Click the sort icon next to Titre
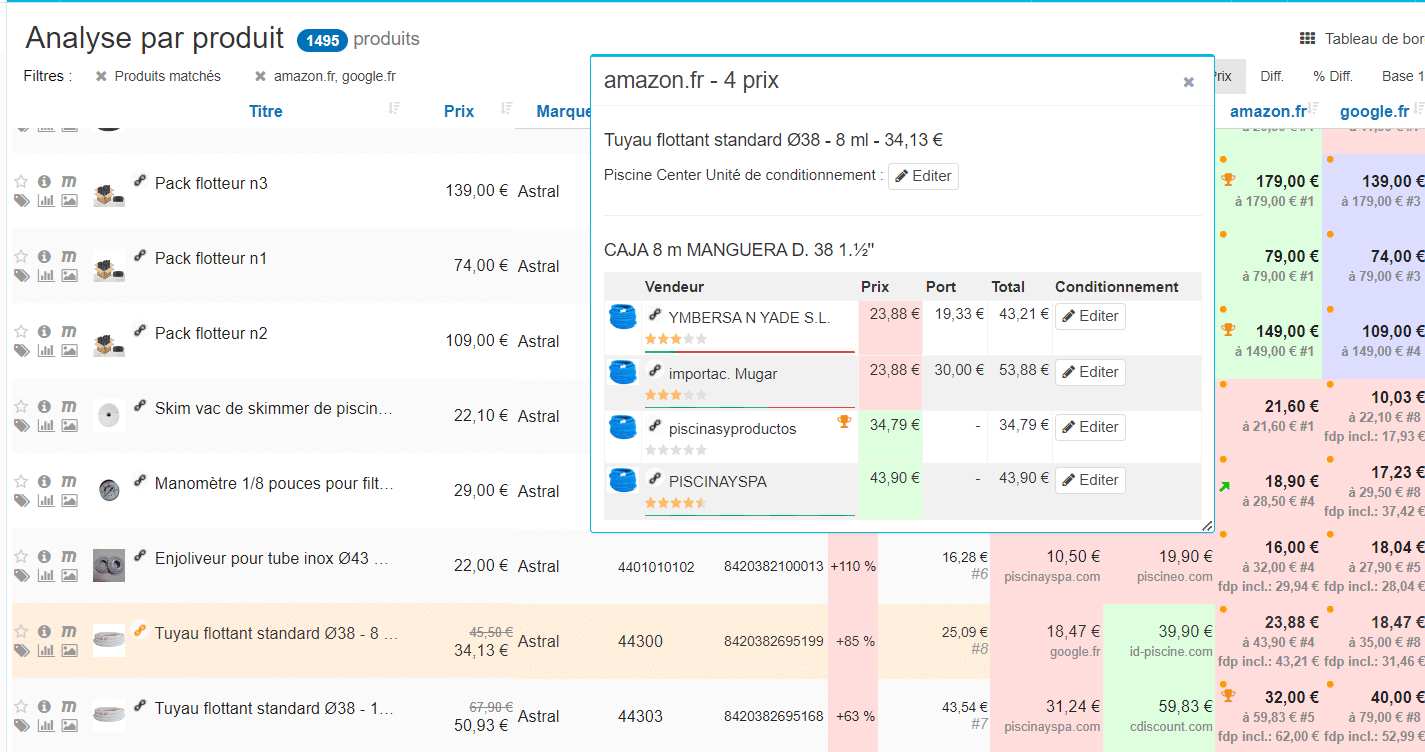Viewport: 1425px width, 752px height. pos(394,109)
